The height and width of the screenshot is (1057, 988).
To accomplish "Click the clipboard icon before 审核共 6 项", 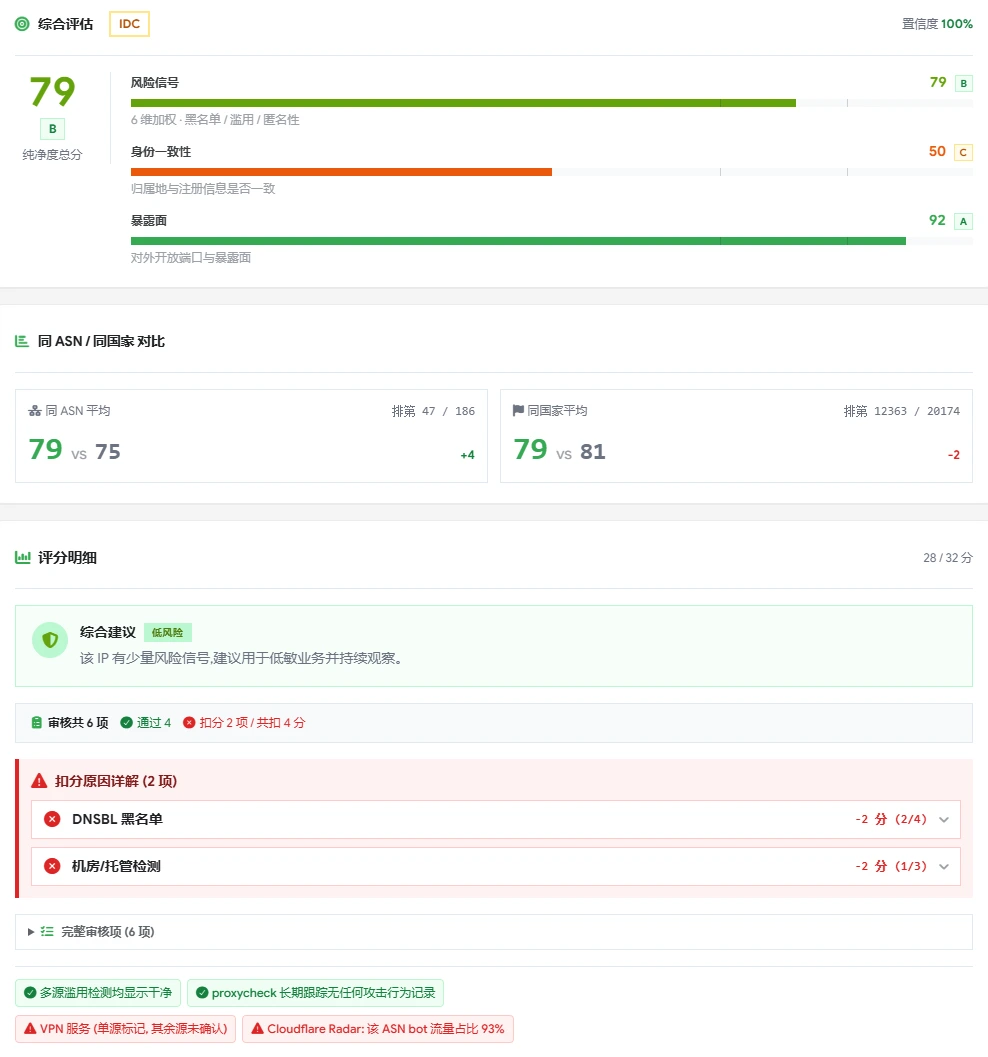I will click(x=36, y=723).
